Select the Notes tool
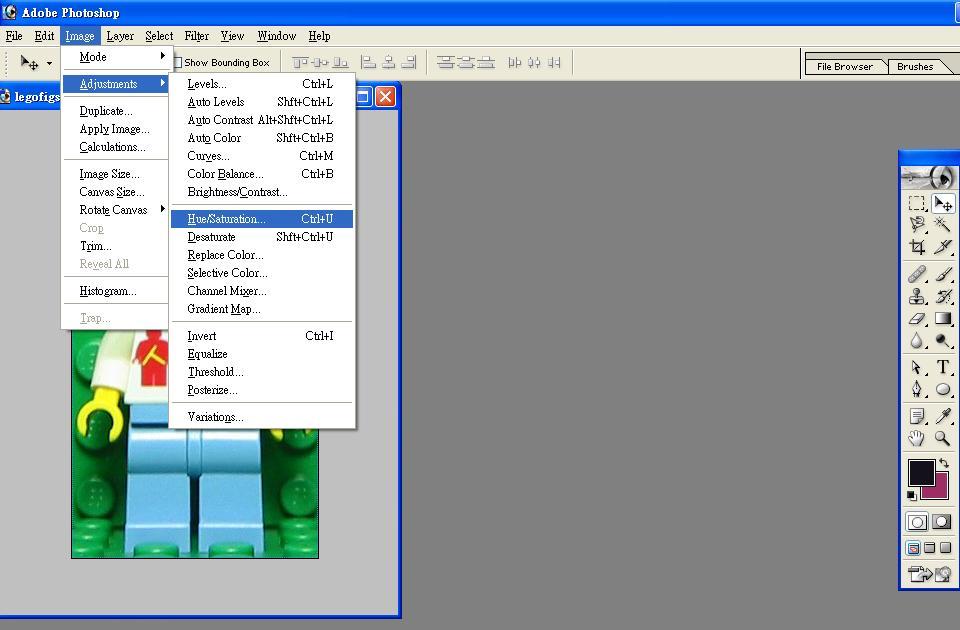Image resolution: width=960 pixels, height=630 pixels. 917,416
